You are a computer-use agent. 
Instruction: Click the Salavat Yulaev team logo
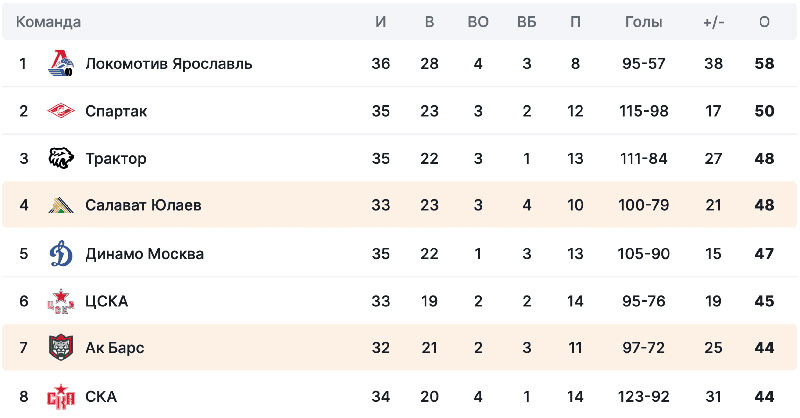[x=61, y=205]
